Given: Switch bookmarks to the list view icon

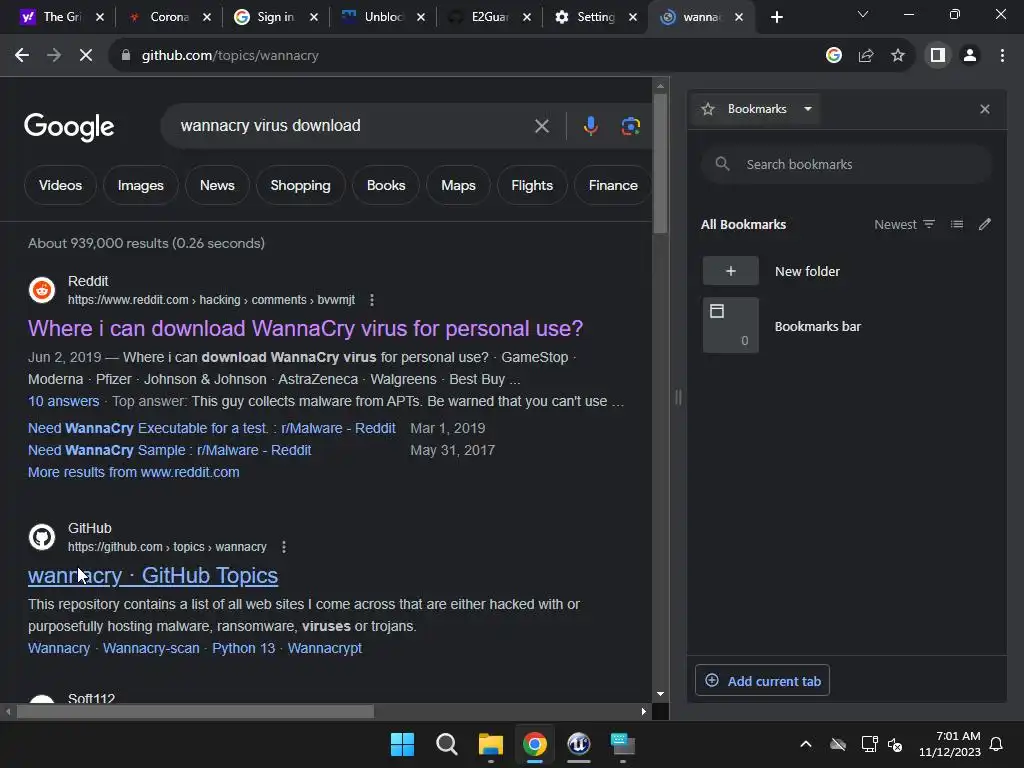Looking at the screenshot, I should point(957,225).
